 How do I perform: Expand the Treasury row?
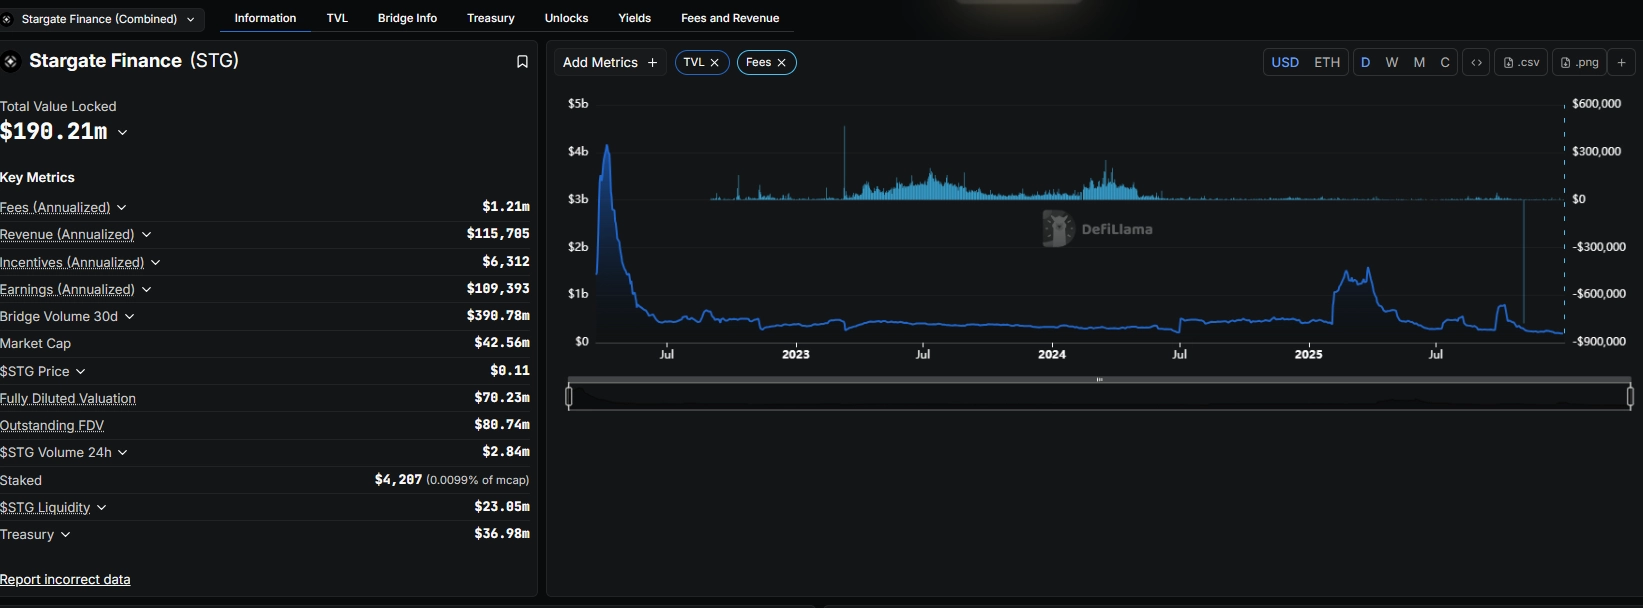coord(65,535)
